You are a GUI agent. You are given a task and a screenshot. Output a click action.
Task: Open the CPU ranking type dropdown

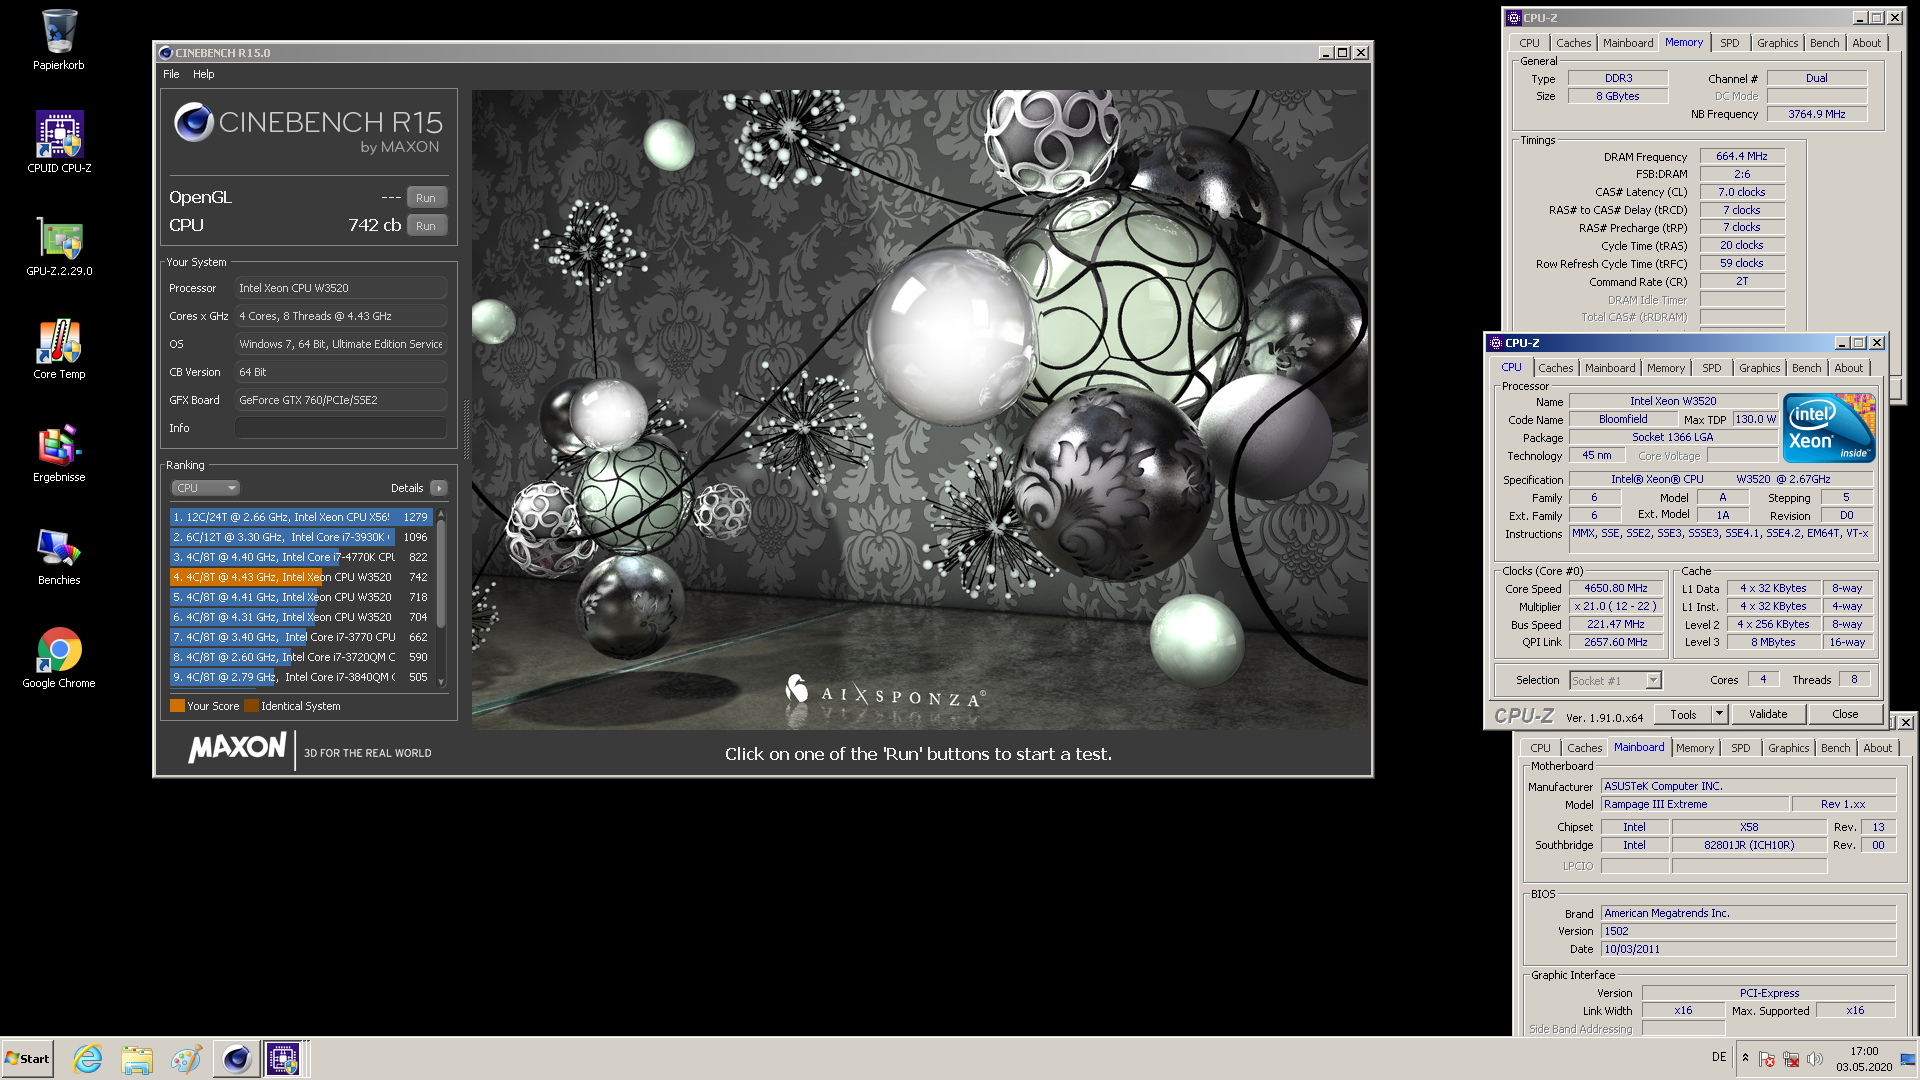206,488
